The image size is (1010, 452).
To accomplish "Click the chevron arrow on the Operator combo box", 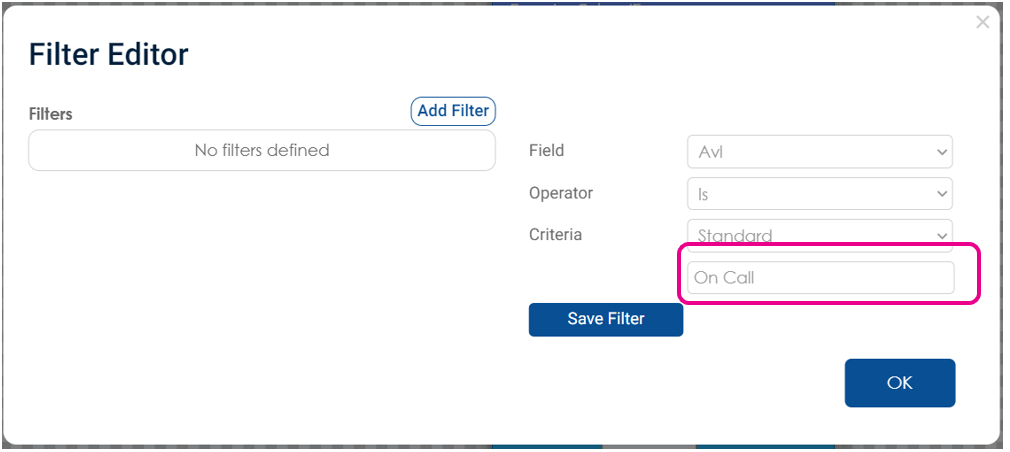I will [x=942, y=194].
